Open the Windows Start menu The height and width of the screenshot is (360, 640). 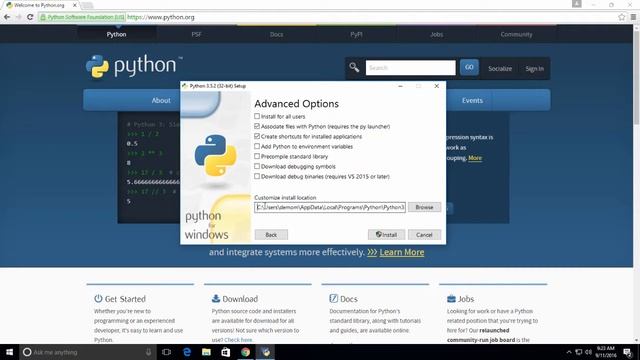[9, 352]
